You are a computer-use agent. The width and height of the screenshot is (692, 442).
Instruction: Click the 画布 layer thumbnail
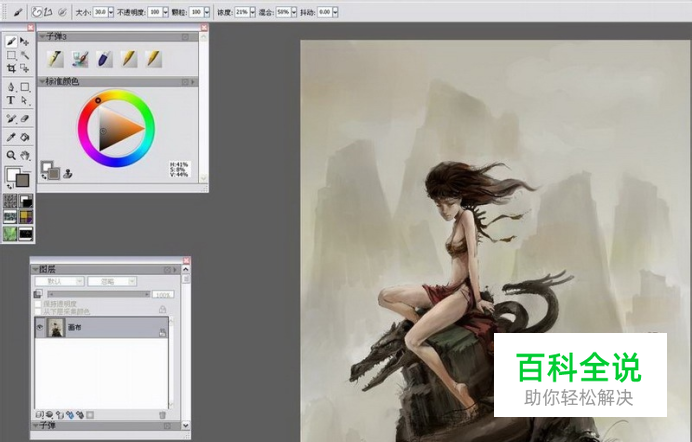[x=56, y=328]
